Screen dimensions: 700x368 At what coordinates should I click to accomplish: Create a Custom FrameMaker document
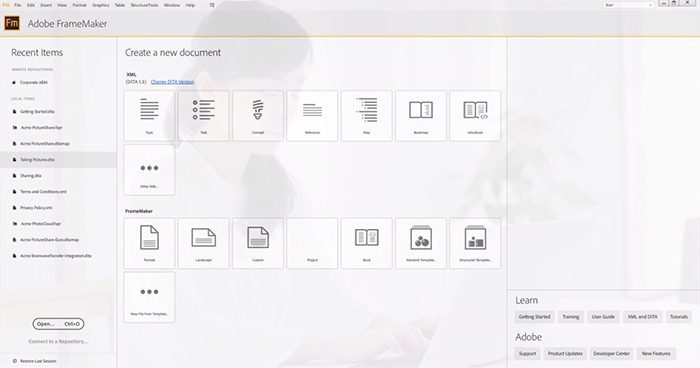pos(258,243)
